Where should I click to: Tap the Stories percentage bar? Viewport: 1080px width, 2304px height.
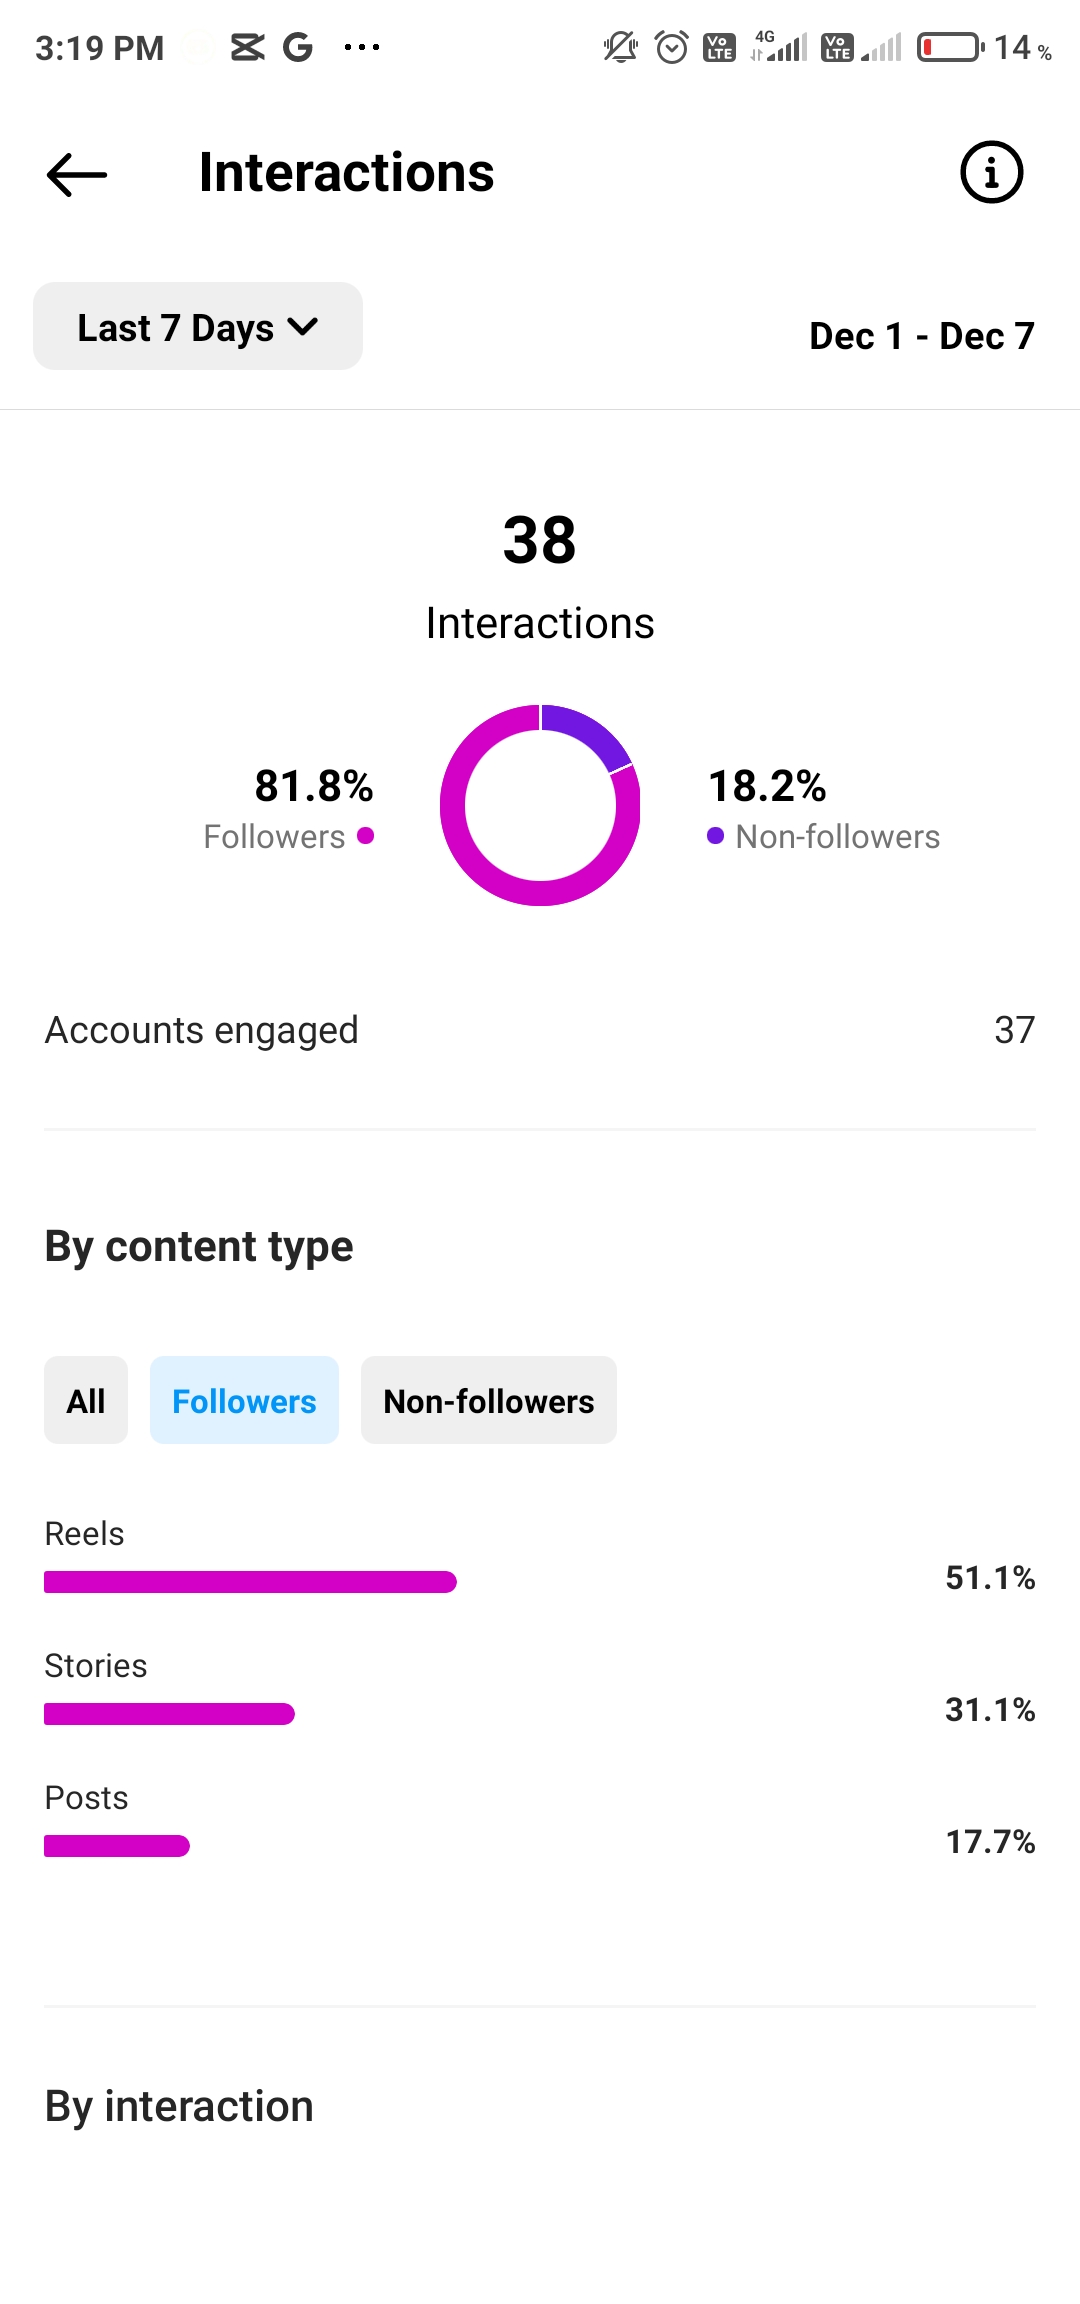click(169, 1714)
